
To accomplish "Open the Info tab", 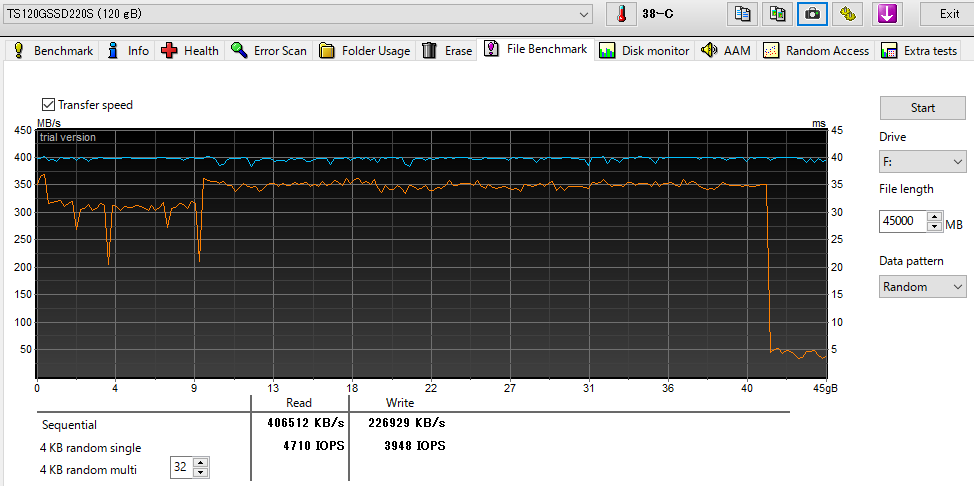I will pyautogui.click(x=128, y=51).
